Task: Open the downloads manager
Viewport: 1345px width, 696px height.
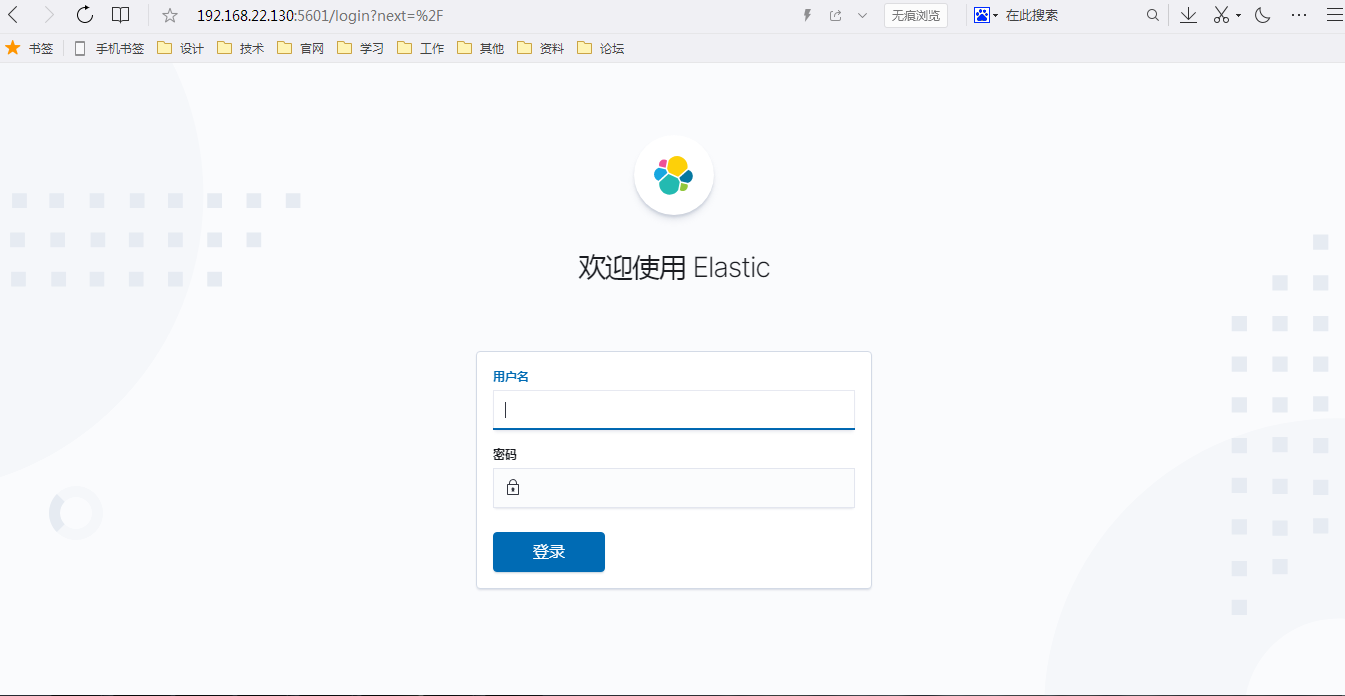Action: click(x=1188, y=15)
